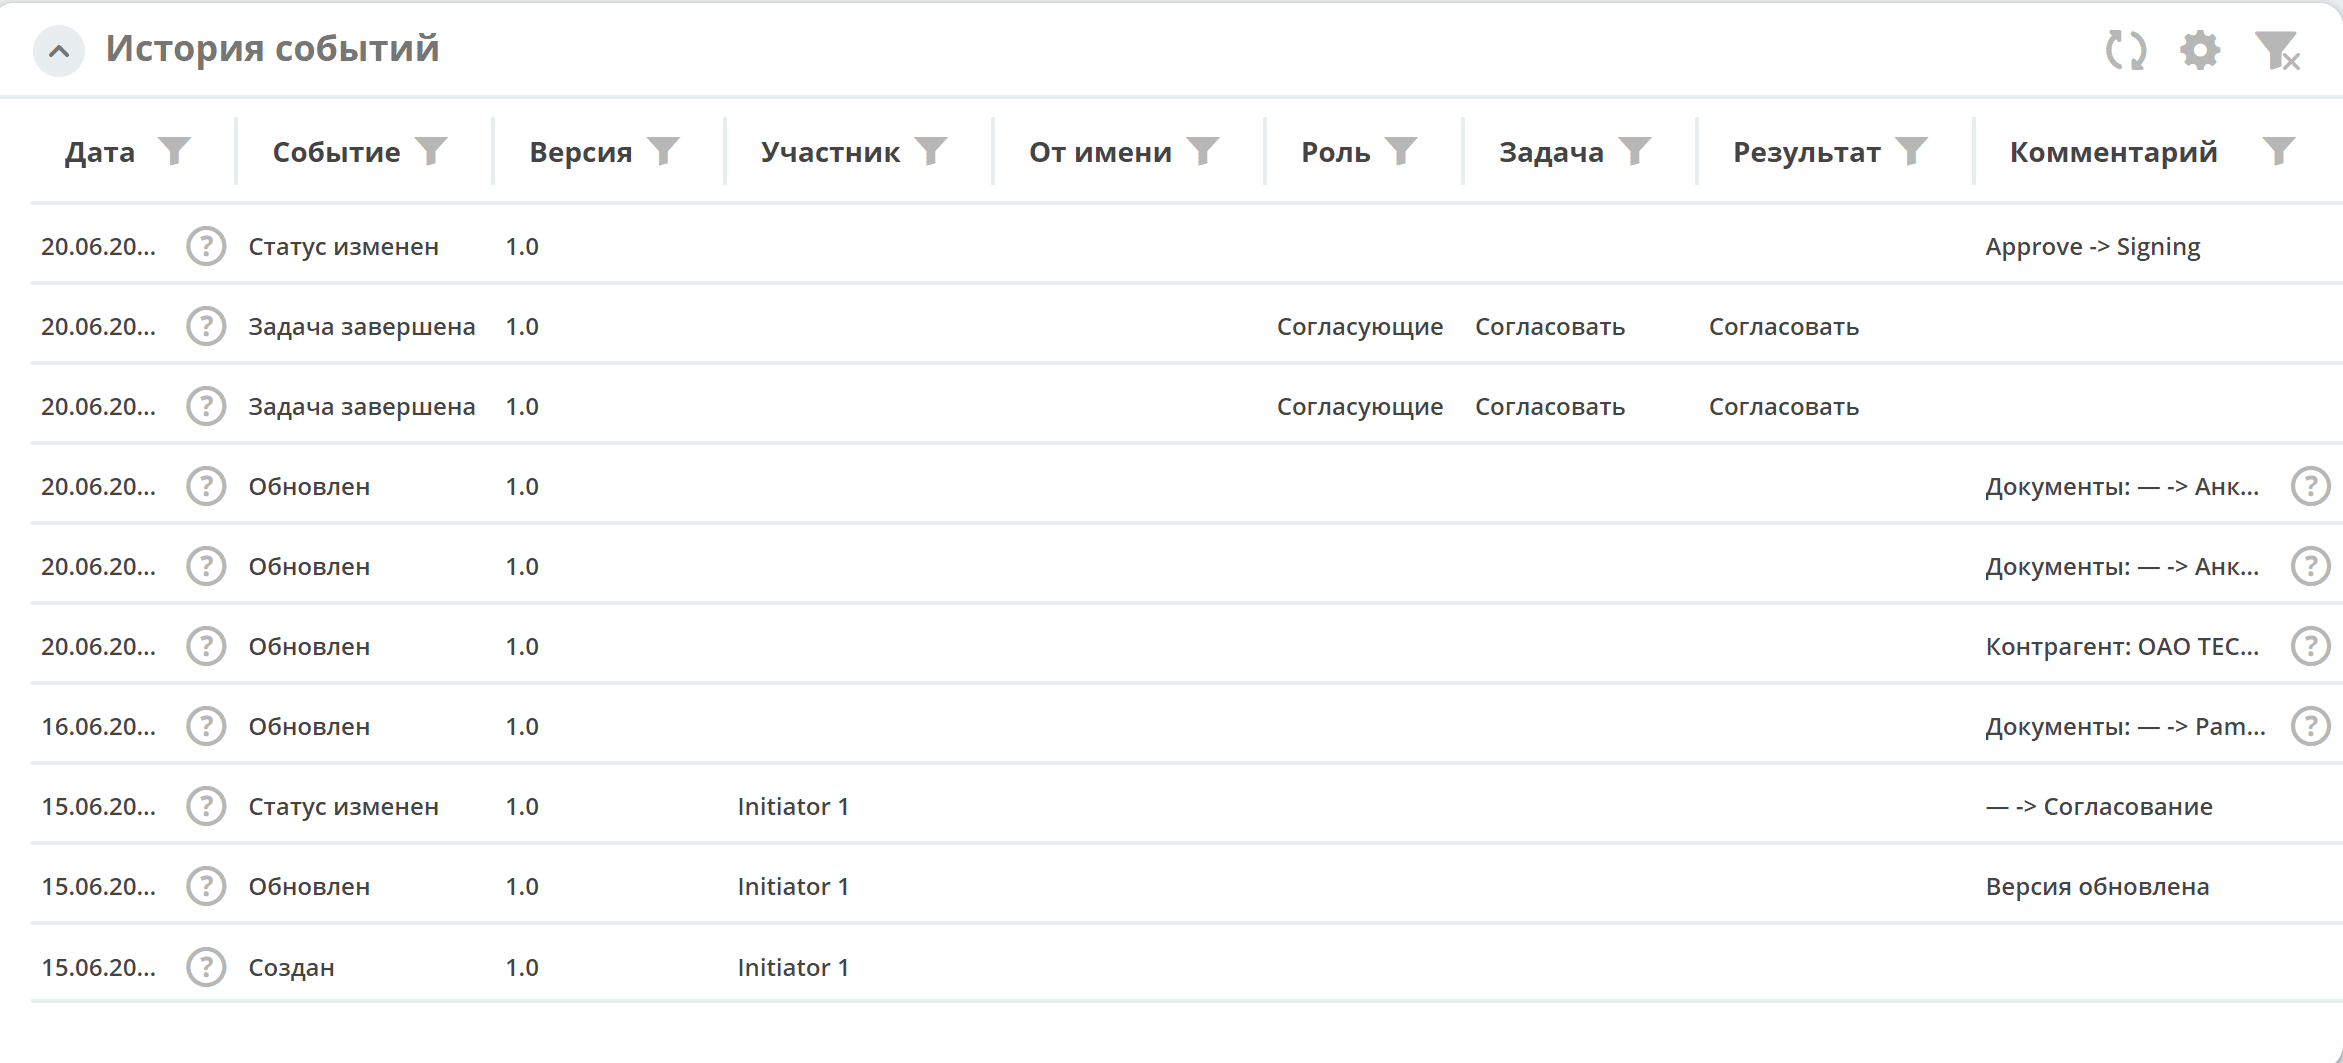Open the filter for the Версия column
The image size is (2343, 1063).
point(663,151)
